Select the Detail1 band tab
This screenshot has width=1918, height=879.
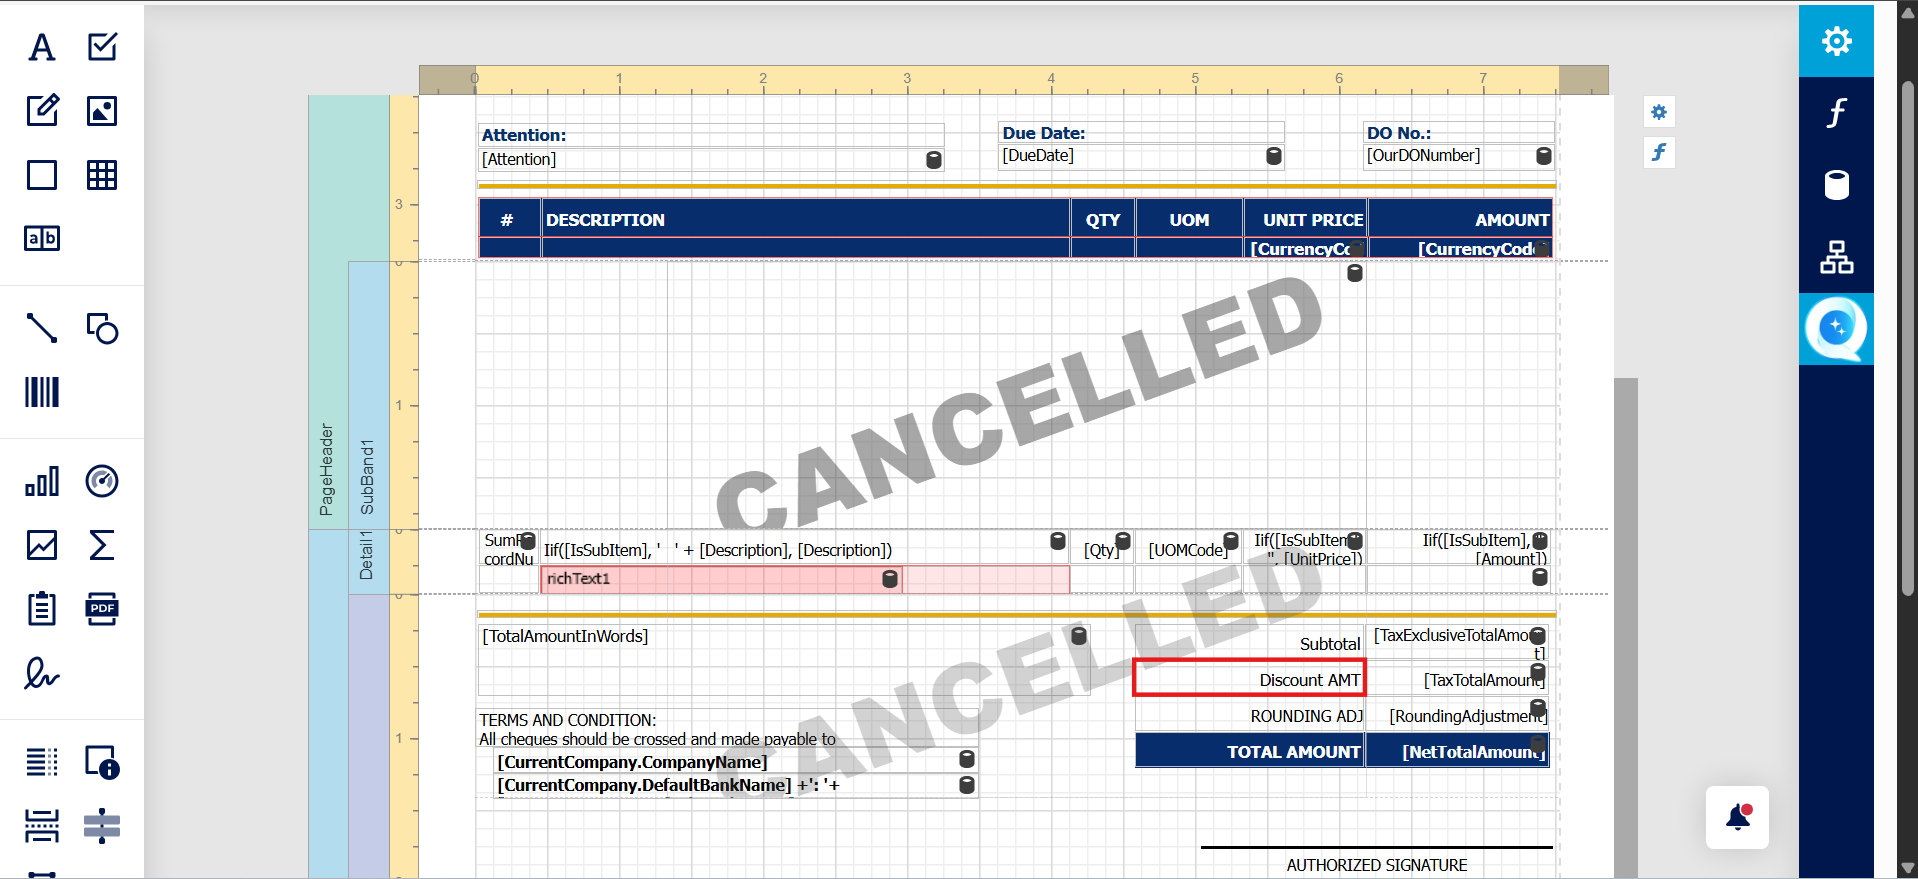point(368,562)
